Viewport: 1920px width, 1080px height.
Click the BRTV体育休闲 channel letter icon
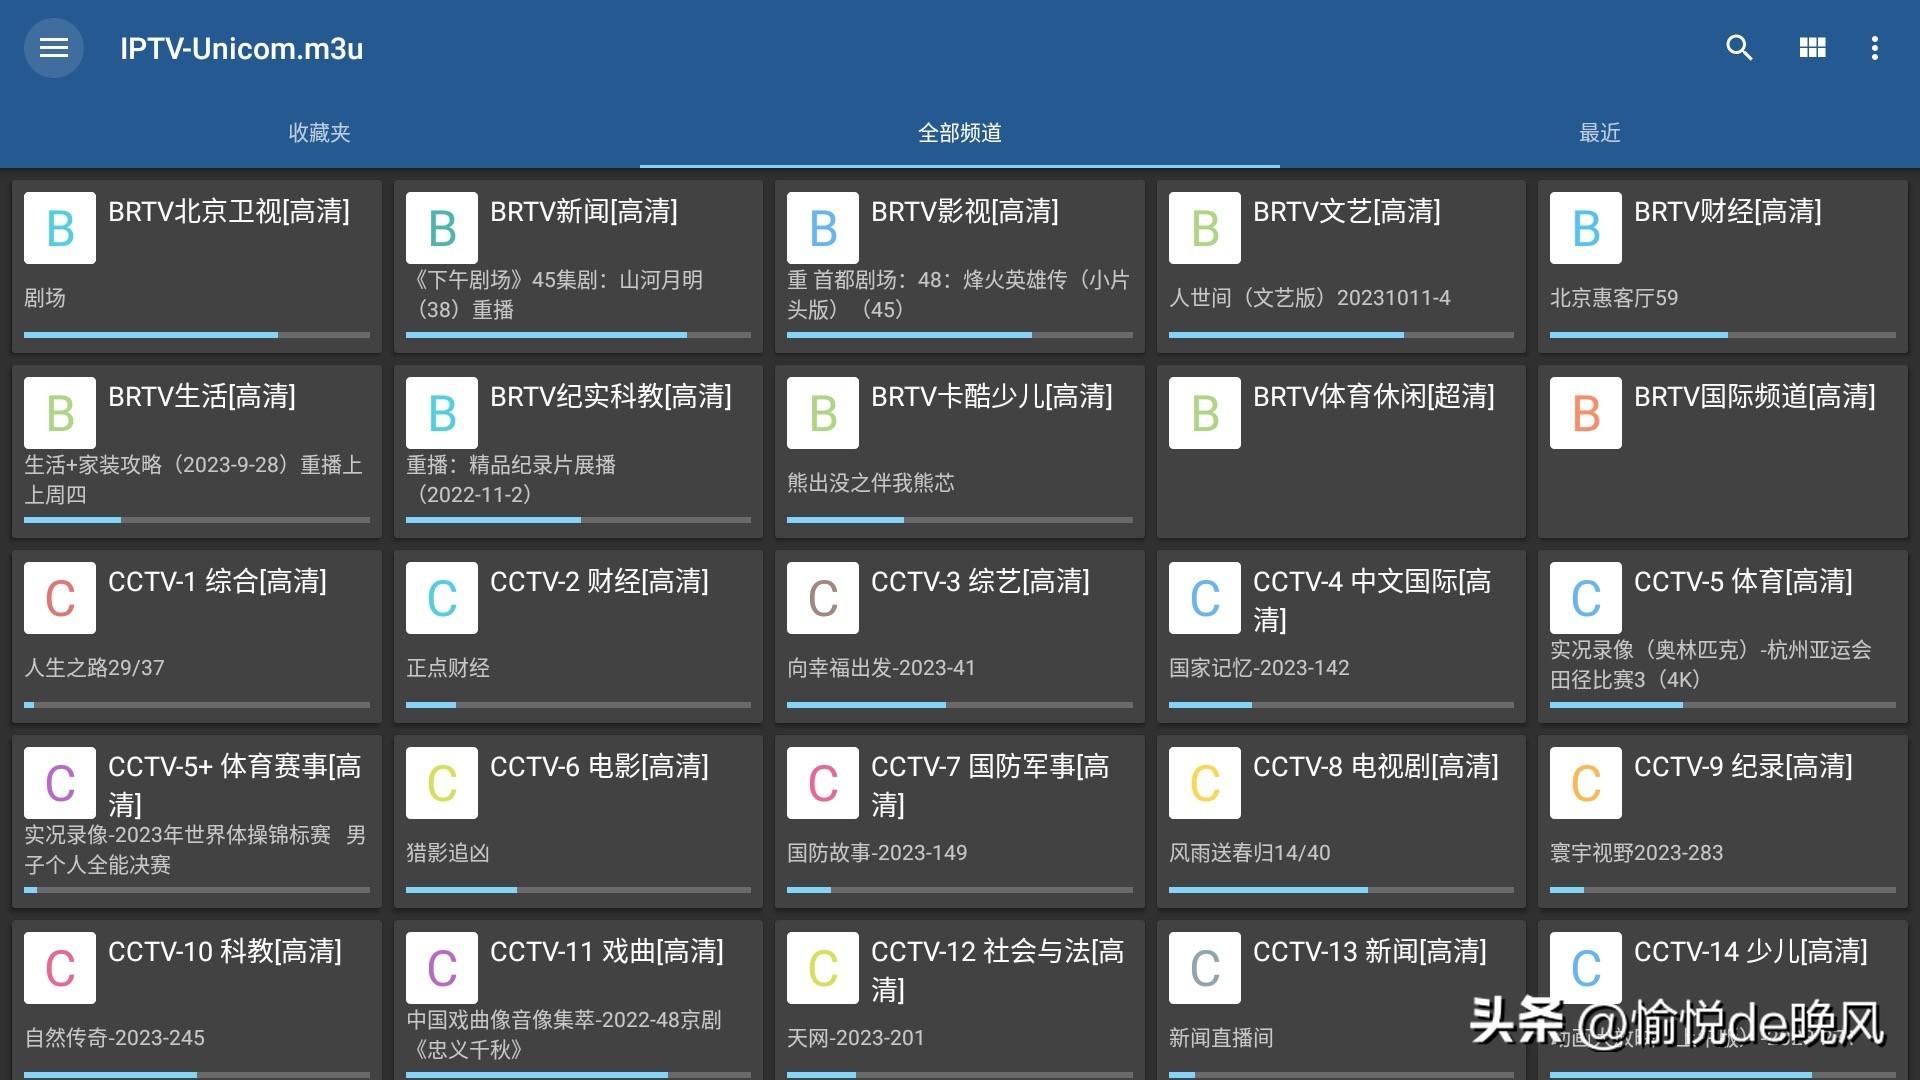click(1205, 413)
